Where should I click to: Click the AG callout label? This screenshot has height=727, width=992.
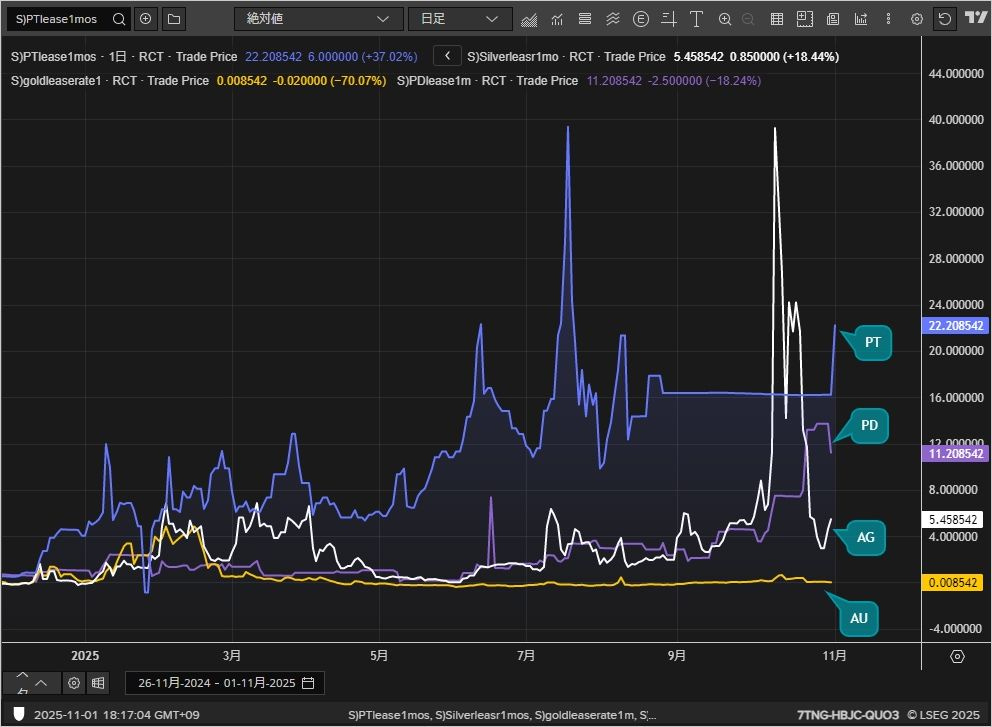[865, 537]
